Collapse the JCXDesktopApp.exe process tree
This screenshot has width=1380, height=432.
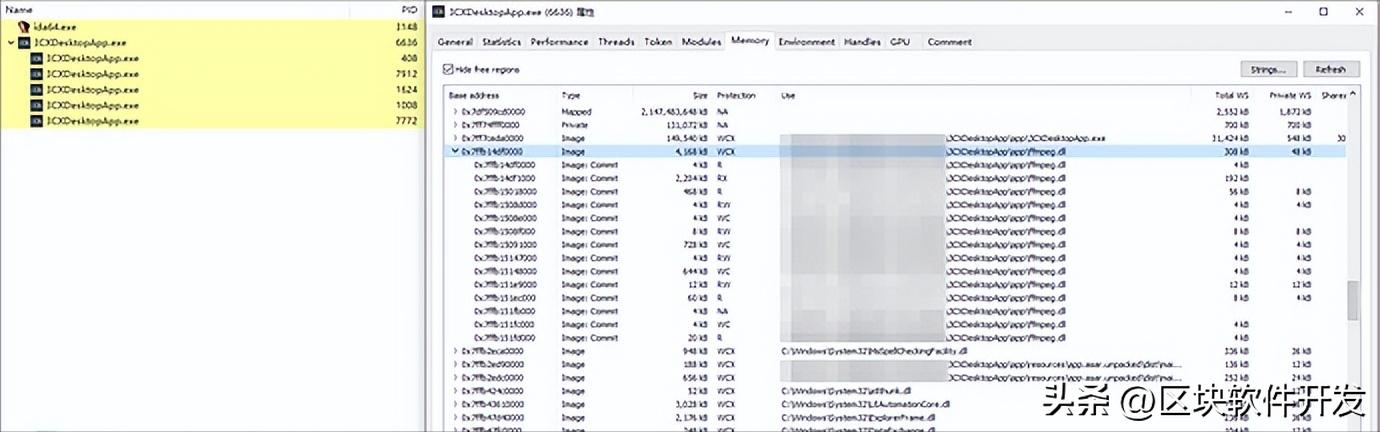[x=11, y=43]
